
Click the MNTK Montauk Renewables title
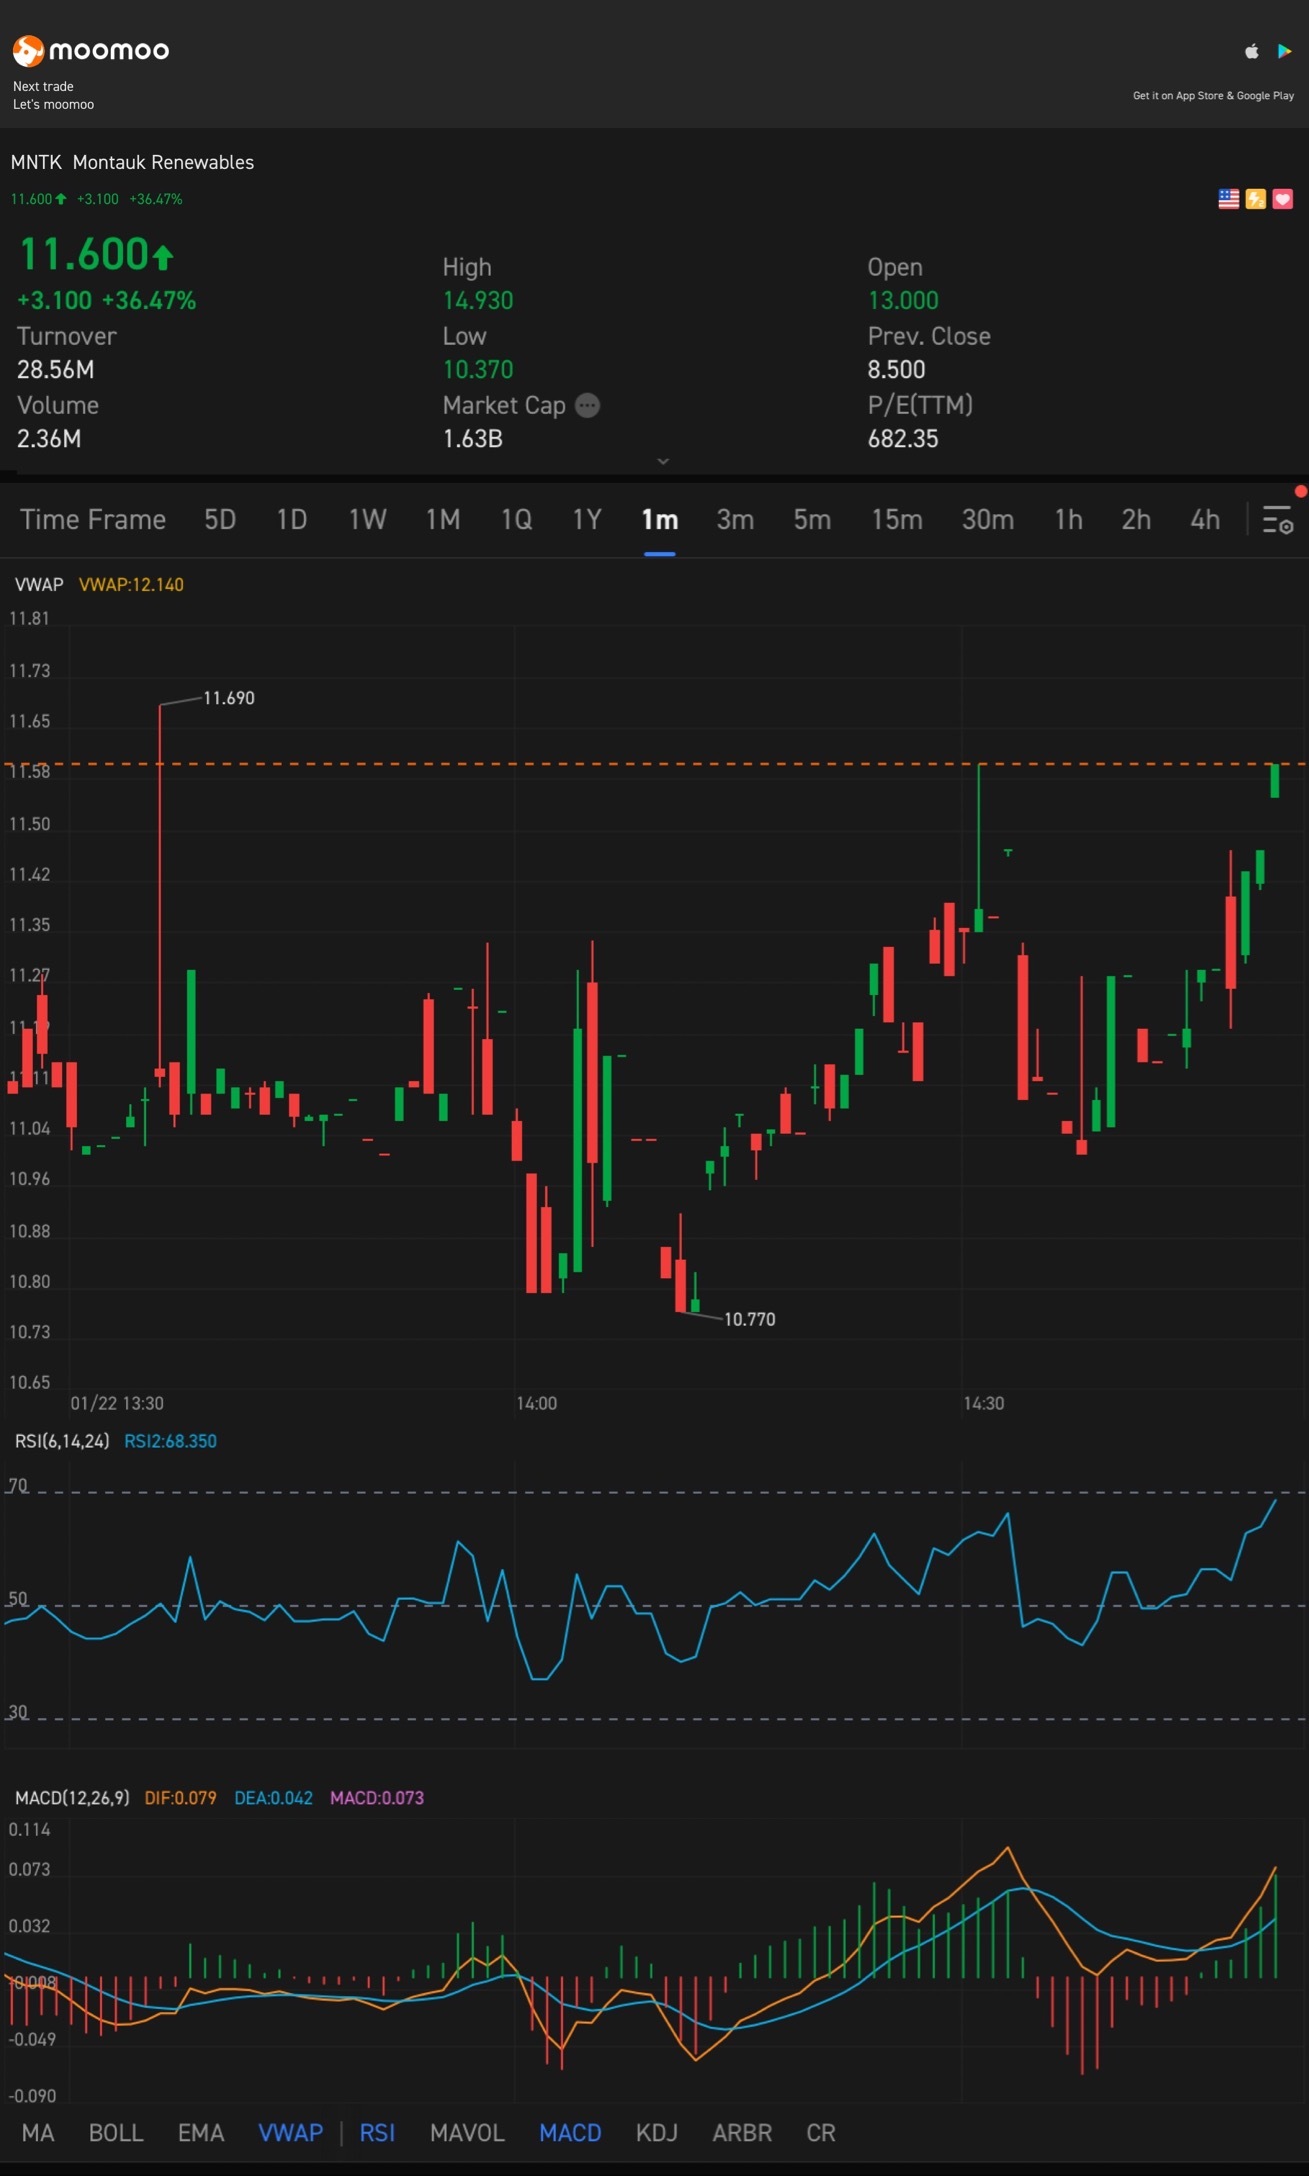(132, 162)
